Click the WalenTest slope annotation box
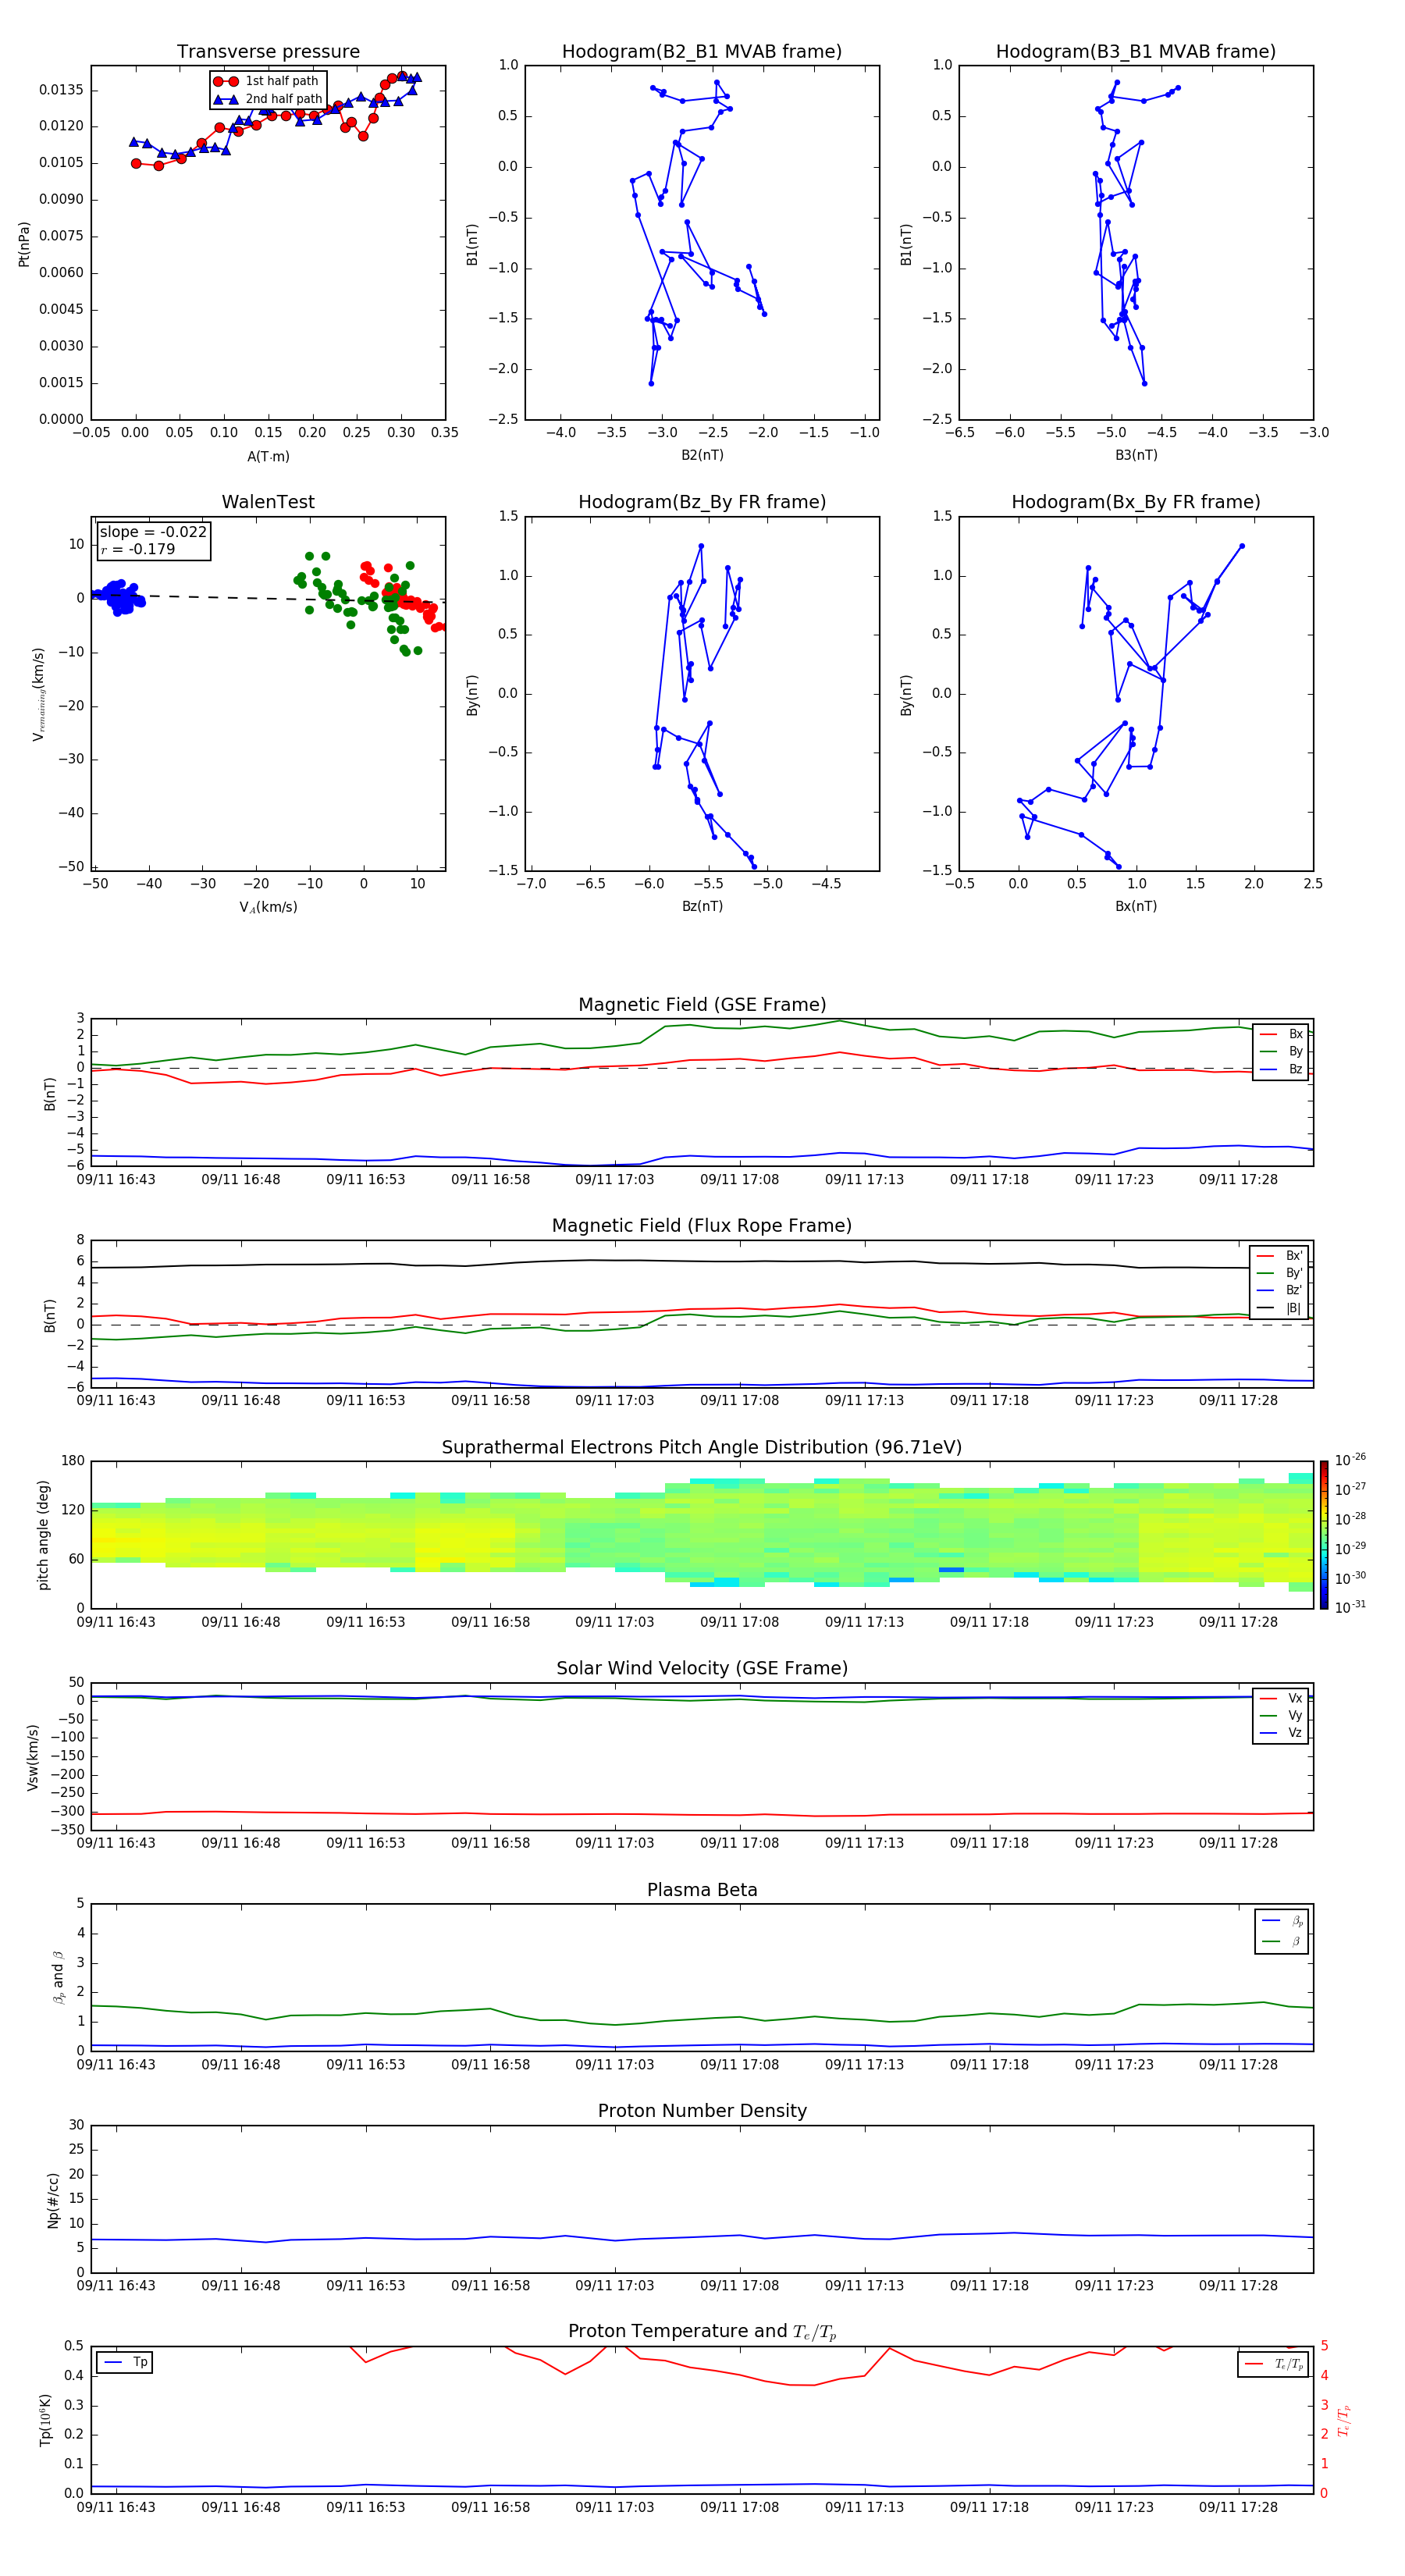The height and width of the screenshot is (2576, 1405). coord(153,540)
